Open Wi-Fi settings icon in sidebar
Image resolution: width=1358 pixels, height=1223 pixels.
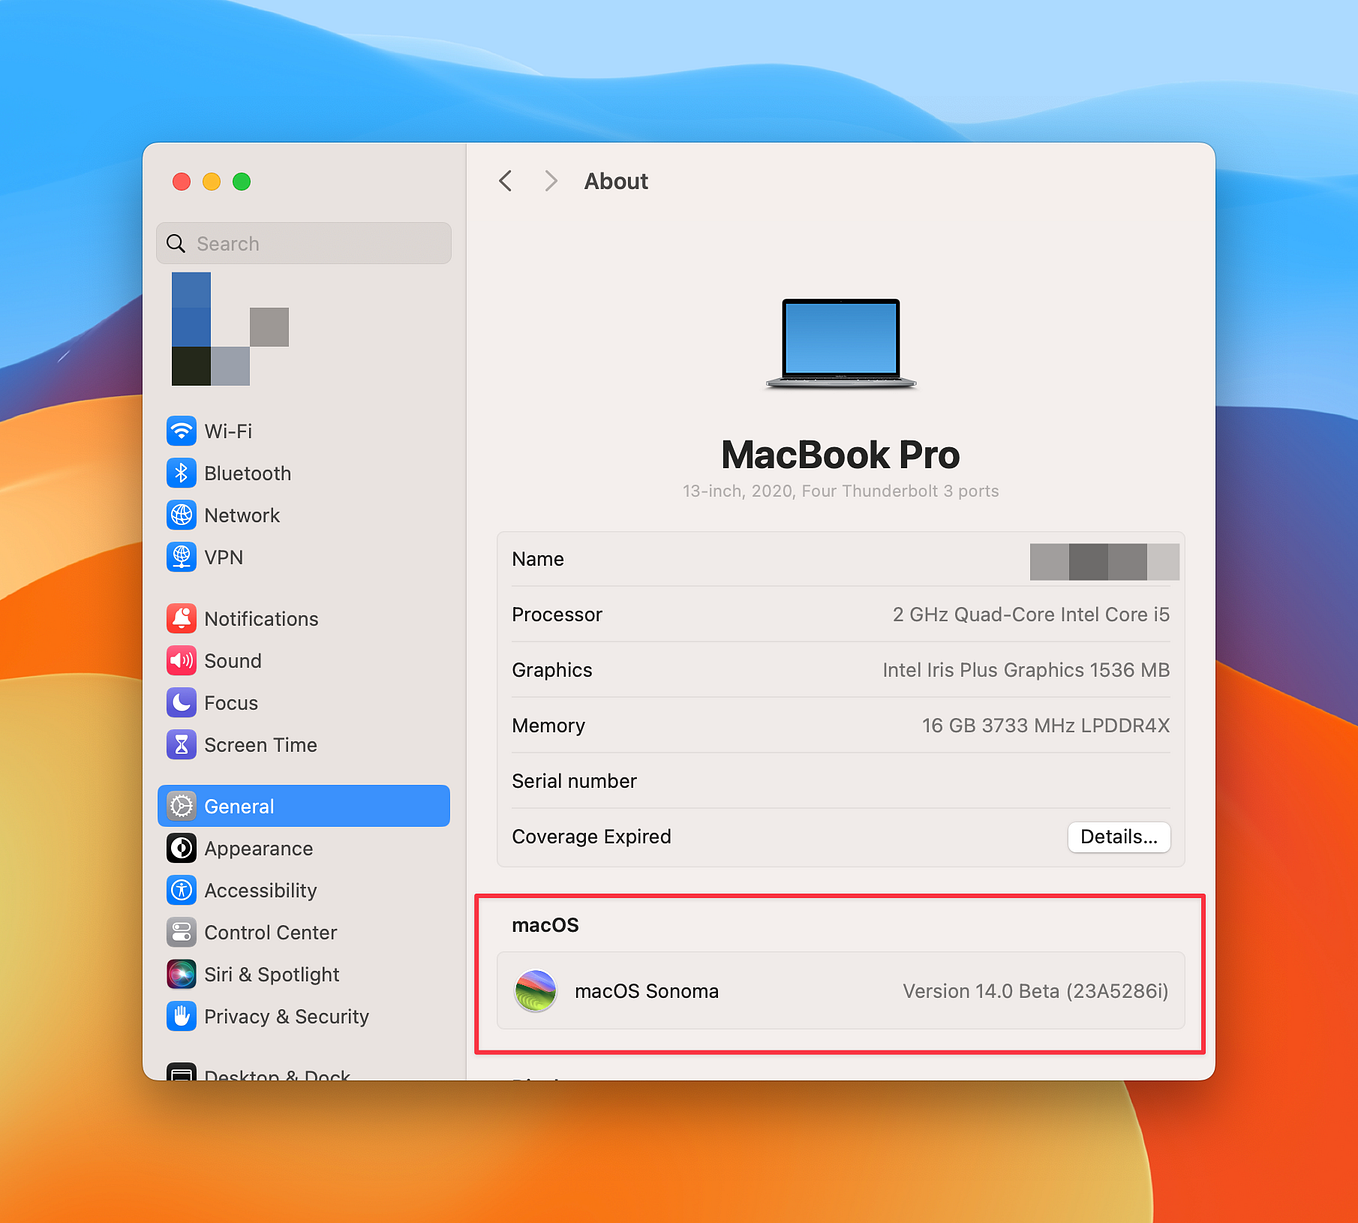(x=181, y=431)
